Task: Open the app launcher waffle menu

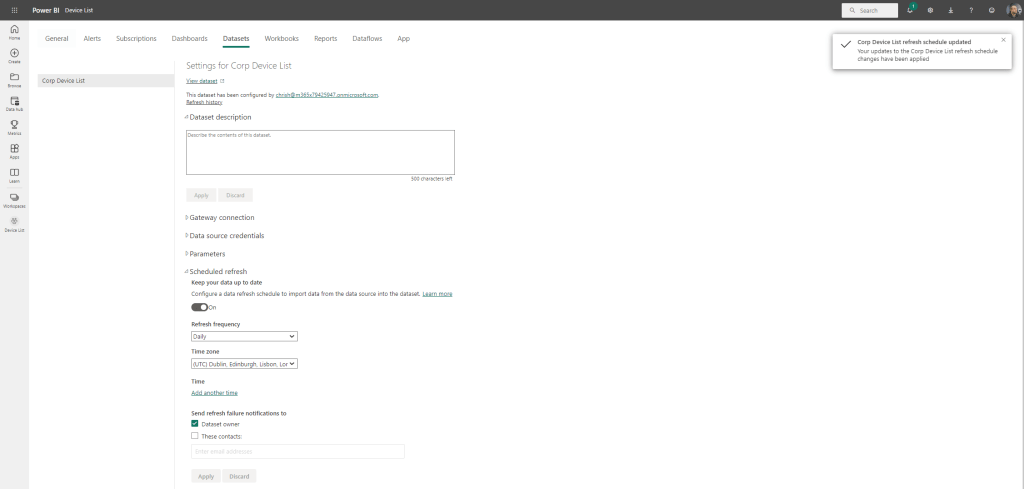Action: click(x=14, y=10)
